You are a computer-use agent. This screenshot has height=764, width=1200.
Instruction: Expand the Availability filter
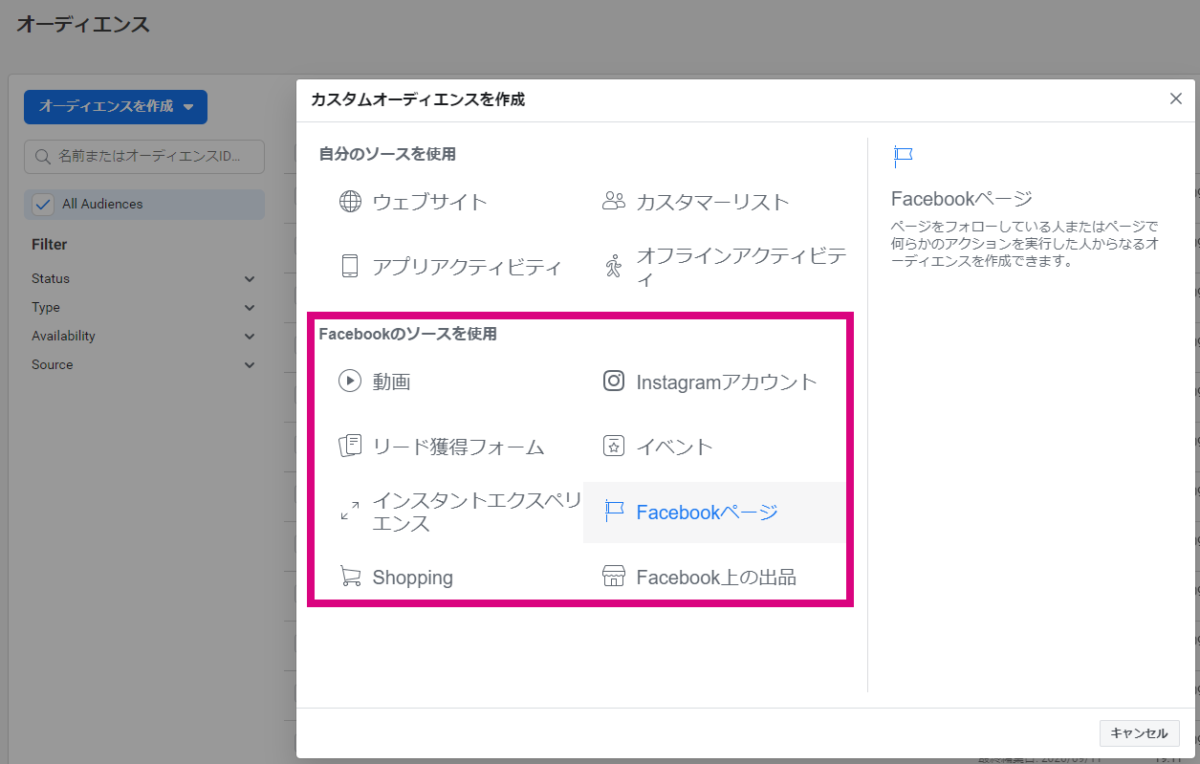pos(144,336)
